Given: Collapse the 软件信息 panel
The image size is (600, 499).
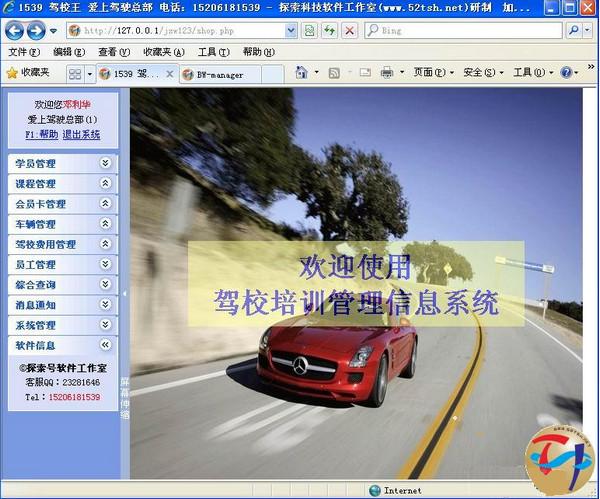Looking at the screenshot, I should click(105, 345).
